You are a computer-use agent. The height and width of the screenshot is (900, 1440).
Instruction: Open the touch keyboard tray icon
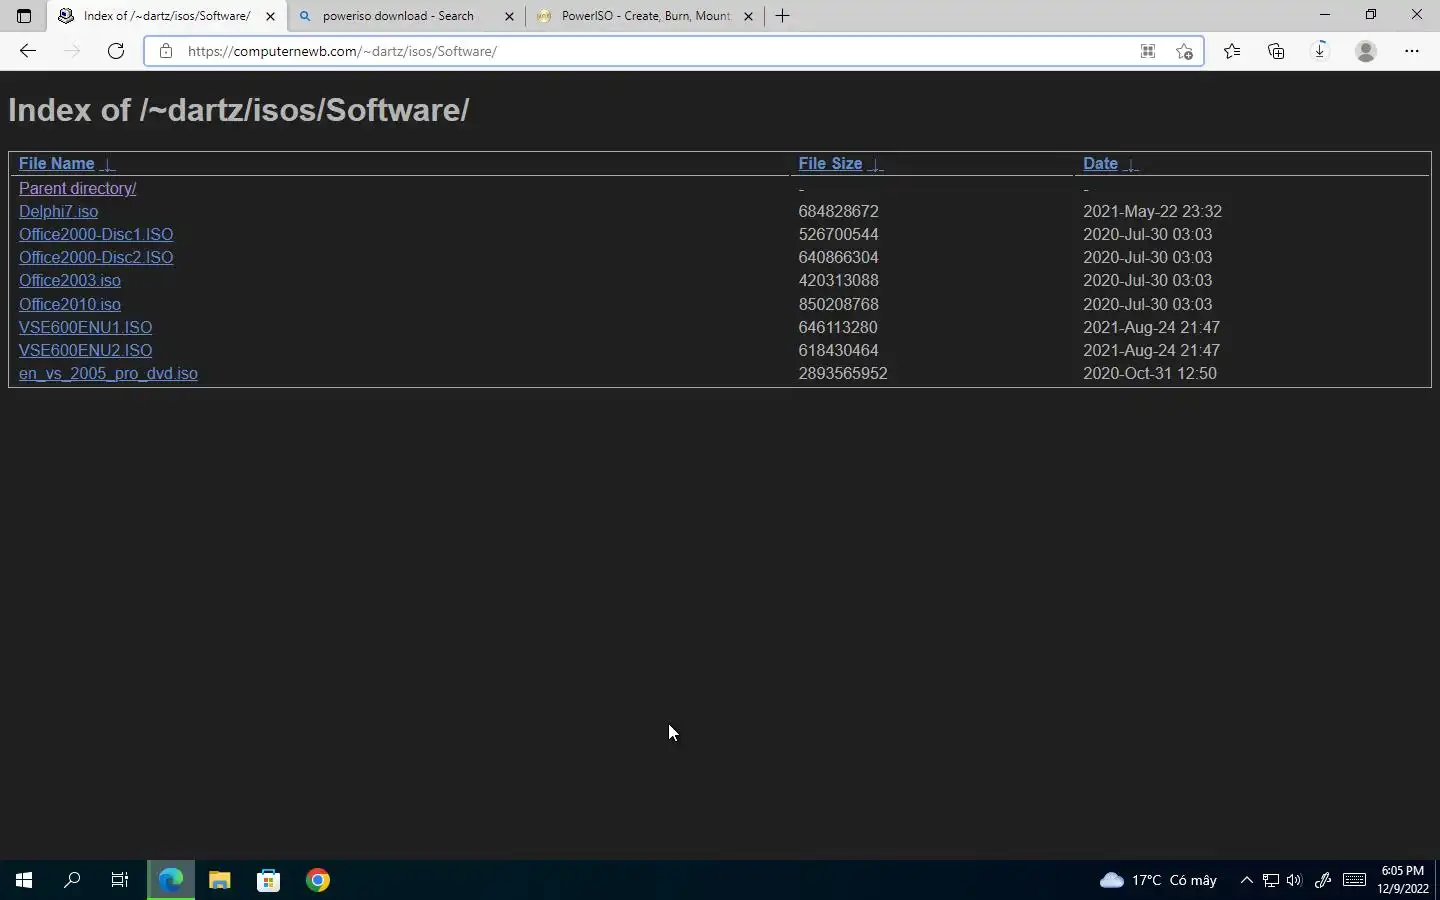pyautogui.click(x=1354, y=880)
